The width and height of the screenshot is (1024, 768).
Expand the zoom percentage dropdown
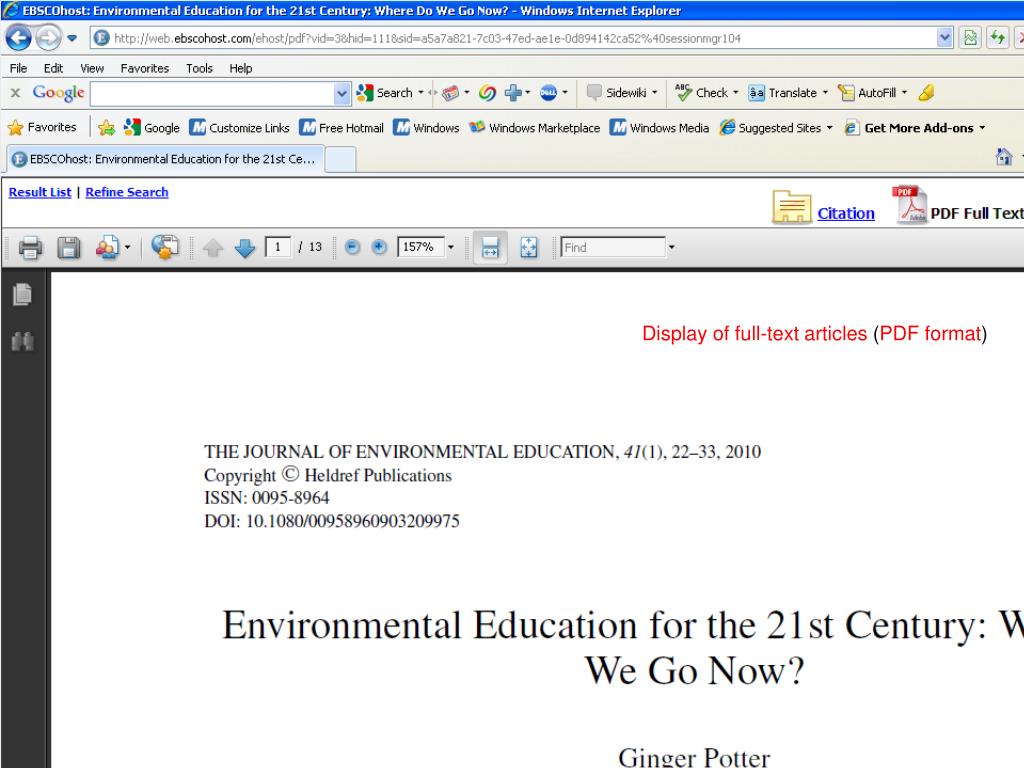[451, 247]
